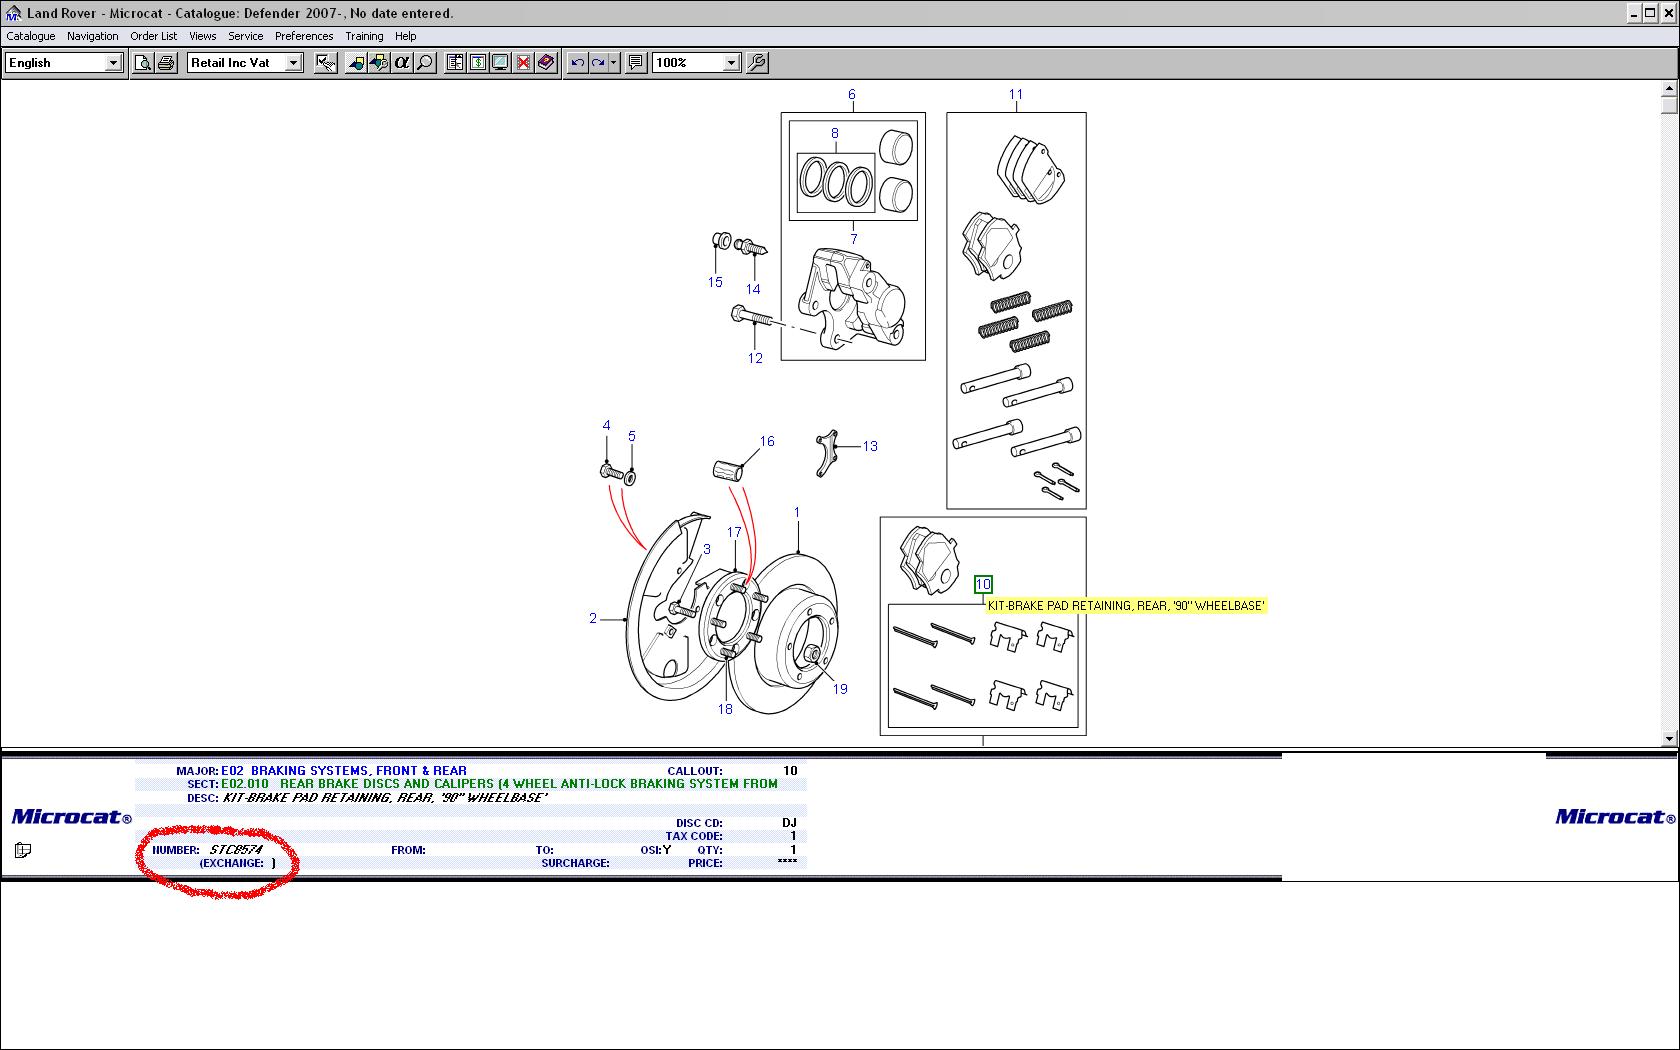Open the 100% zoom dropdown
Screen dimensions: 1680x1050
(x=731, y=63)
